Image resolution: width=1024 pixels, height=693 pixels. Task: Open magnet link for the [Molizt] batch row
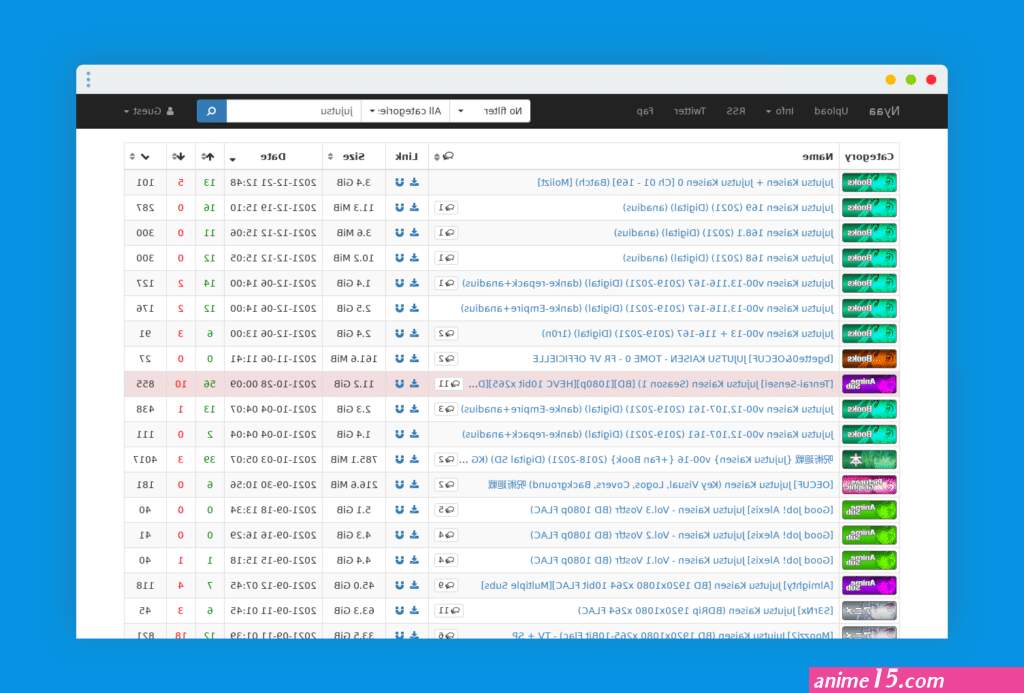pos(400,182)
